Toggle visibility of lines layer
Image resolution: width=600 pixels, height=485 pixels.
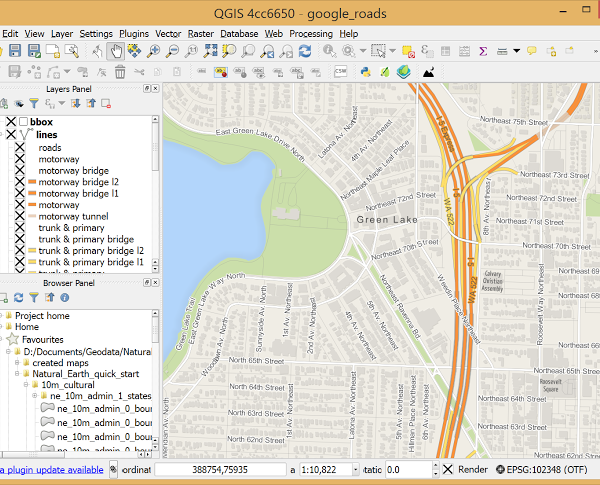coord(11,134)
